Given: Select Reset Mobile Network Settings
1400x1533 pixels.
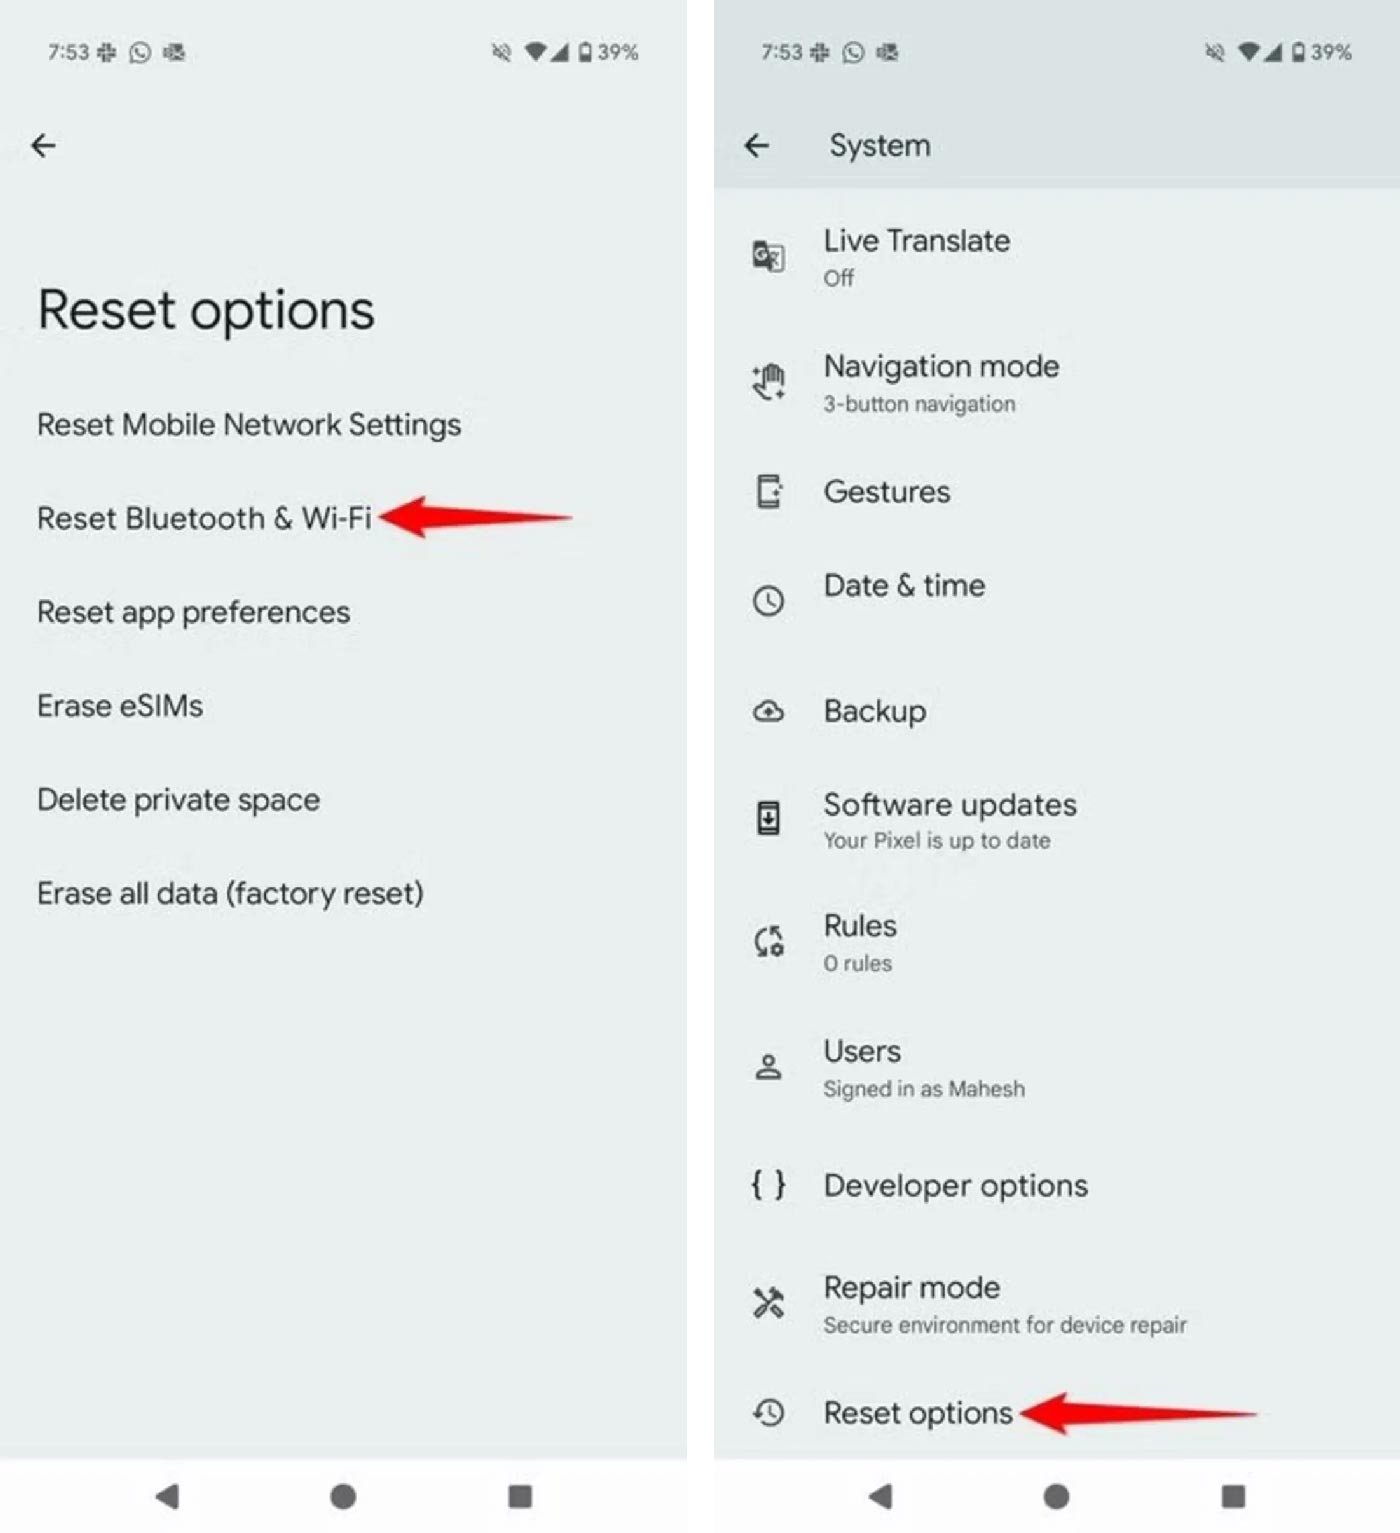Looking at the screenshot, I should click(x=249, y=425).
